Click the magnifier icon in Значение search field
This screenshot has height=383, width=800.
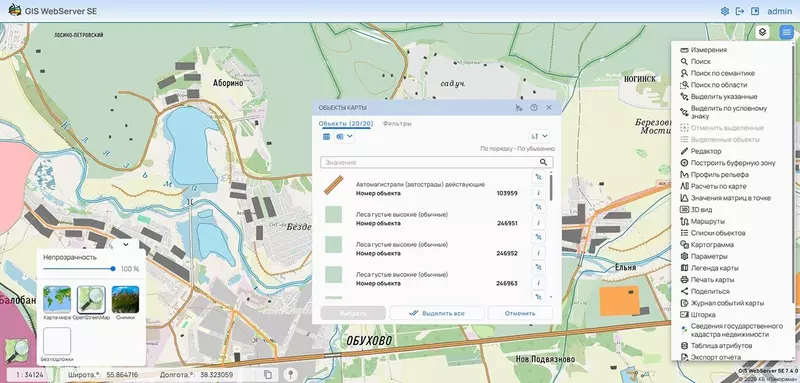coord(543,162)
